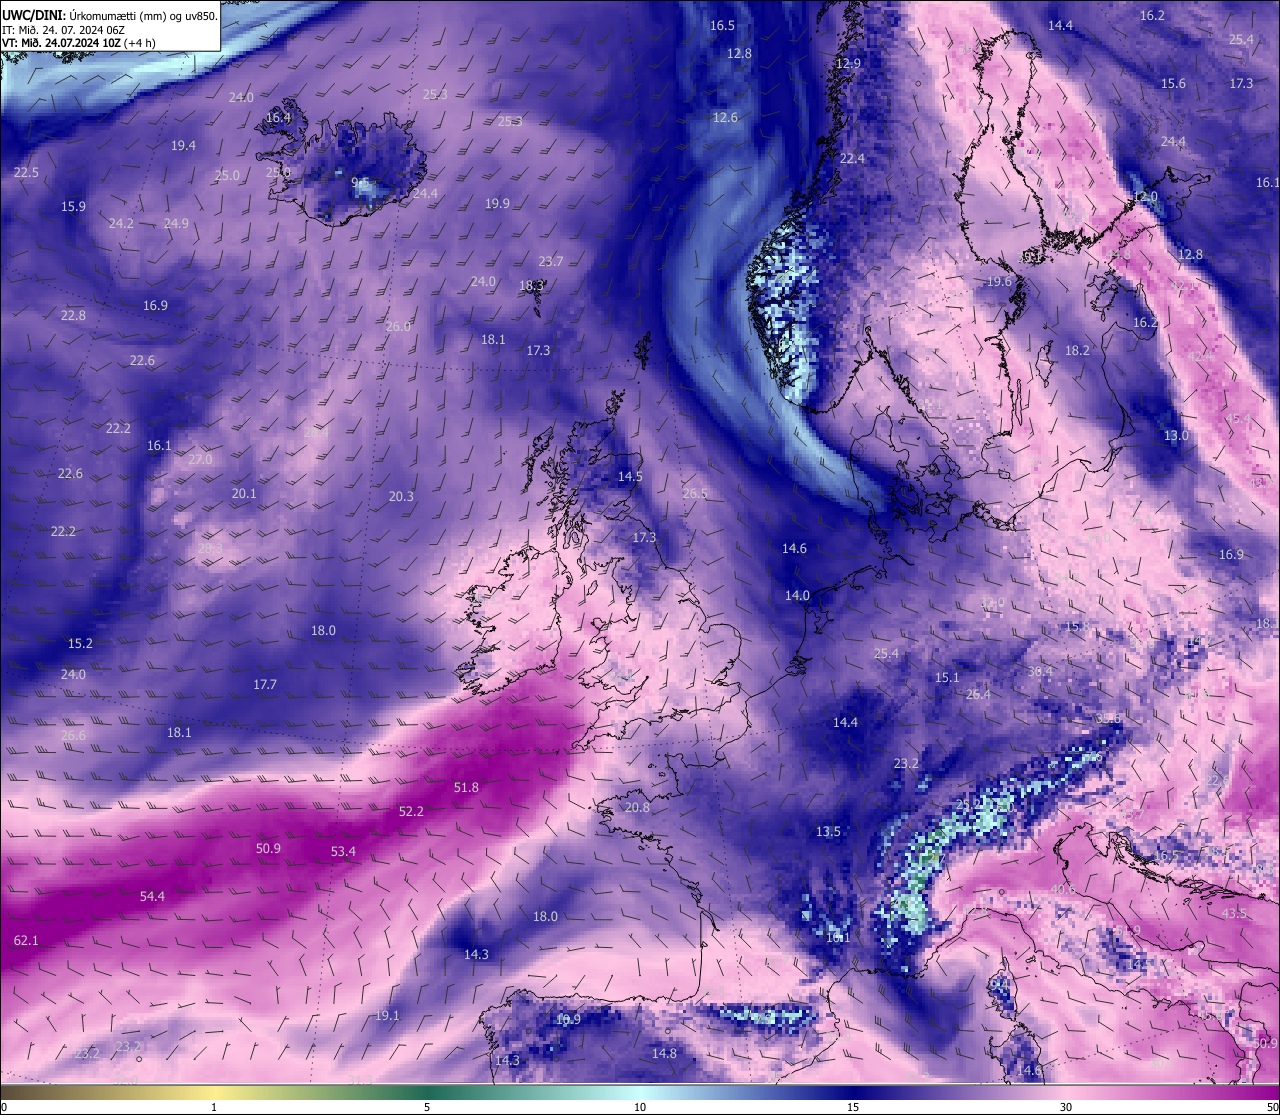Click the 20.8 value near Brittany
Screen dimensions: 1280x1115
(637, 808)
